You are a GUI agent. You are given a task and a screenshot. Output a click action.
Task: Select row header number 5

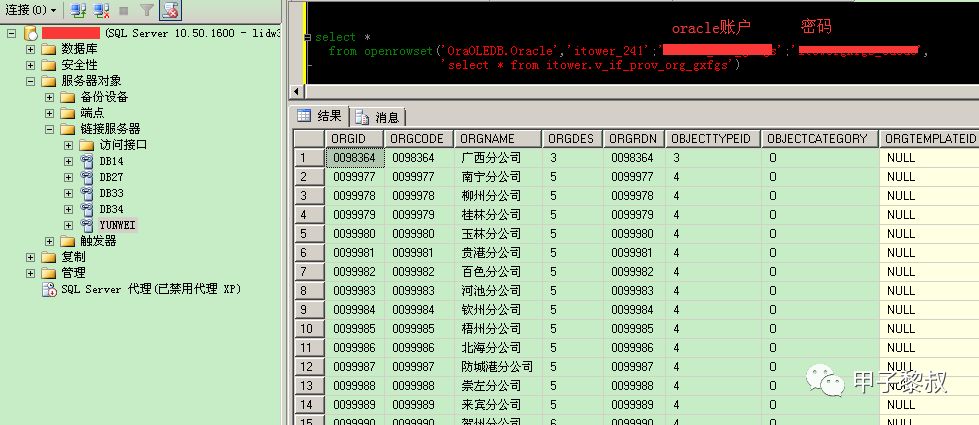click(x=309, y=234)
